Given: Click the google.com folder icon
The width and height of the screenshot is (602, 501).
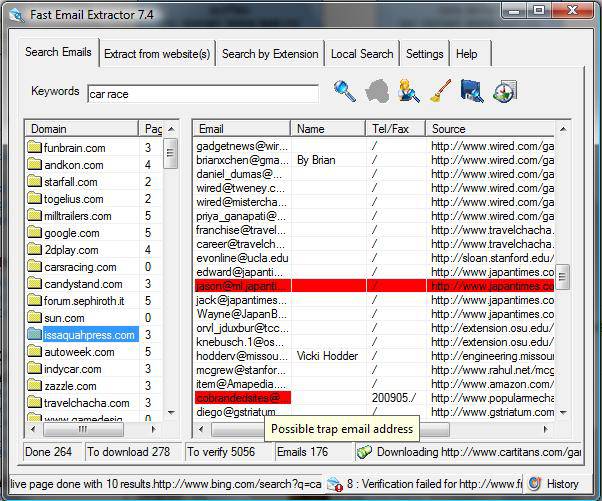Looking at the screenshot, I should point(35,232).
